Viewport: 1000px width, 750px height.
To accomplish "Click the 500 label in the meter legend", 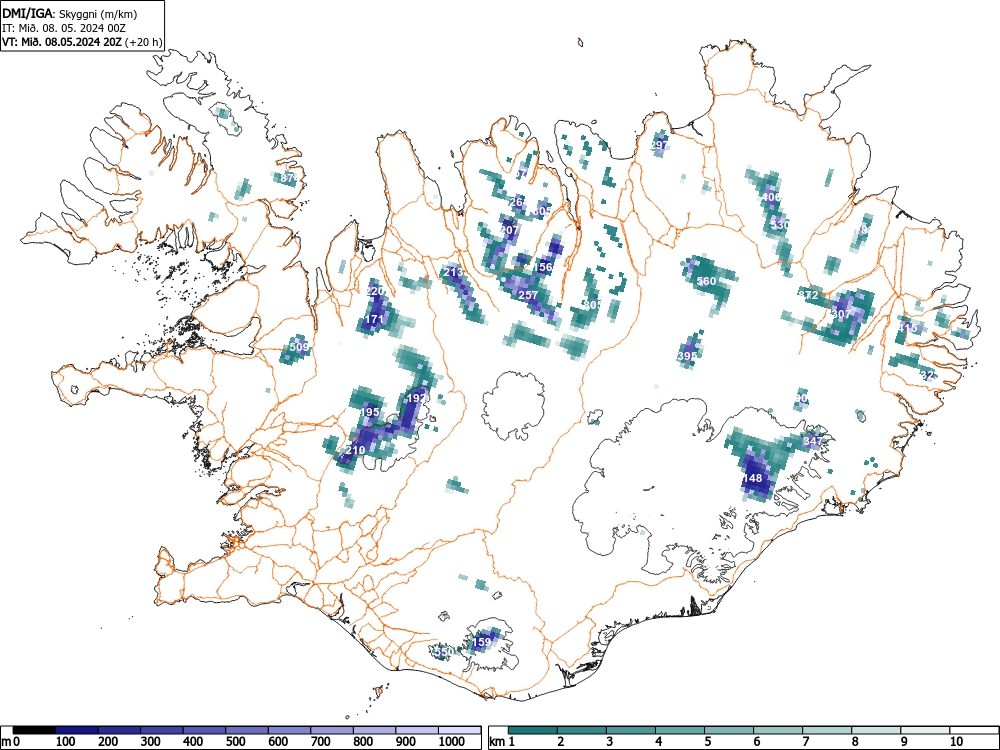I will [x=235, y=742].
